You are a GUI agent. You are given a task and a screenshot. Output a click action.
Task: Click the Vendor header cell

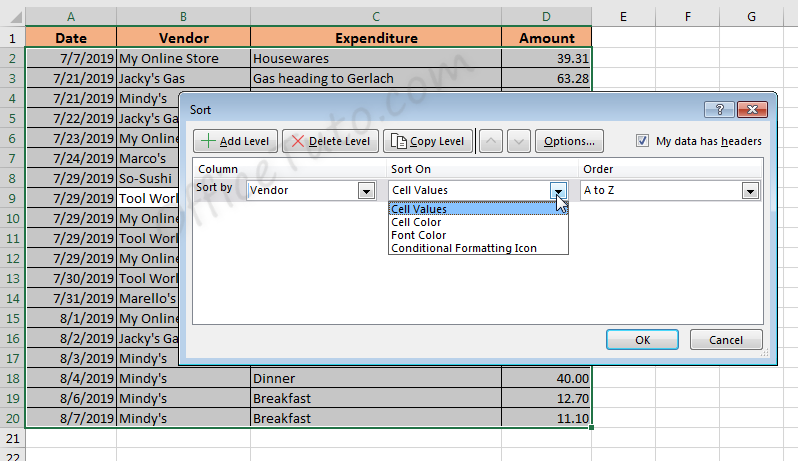pos(183,38)
